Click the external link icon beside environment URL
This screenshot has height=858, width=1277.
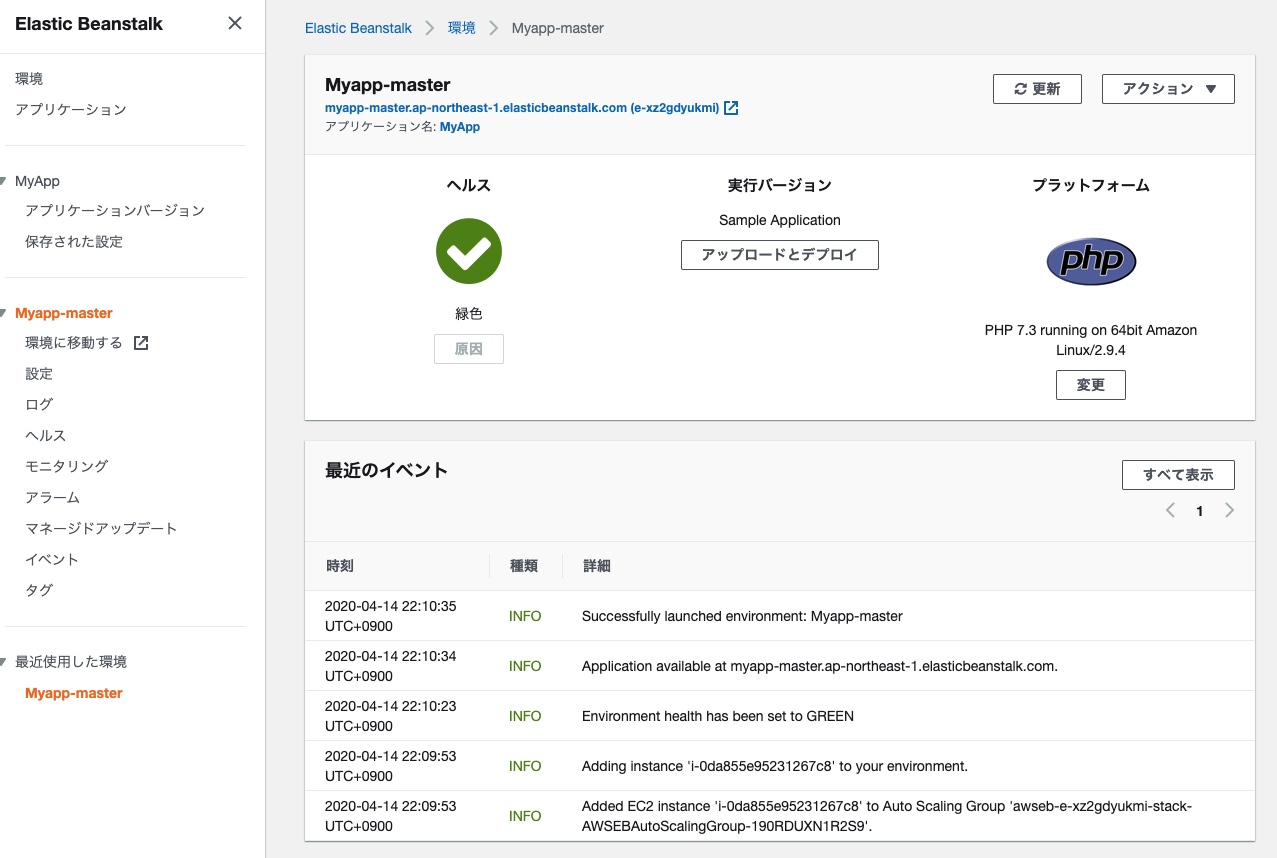[731, 108]
